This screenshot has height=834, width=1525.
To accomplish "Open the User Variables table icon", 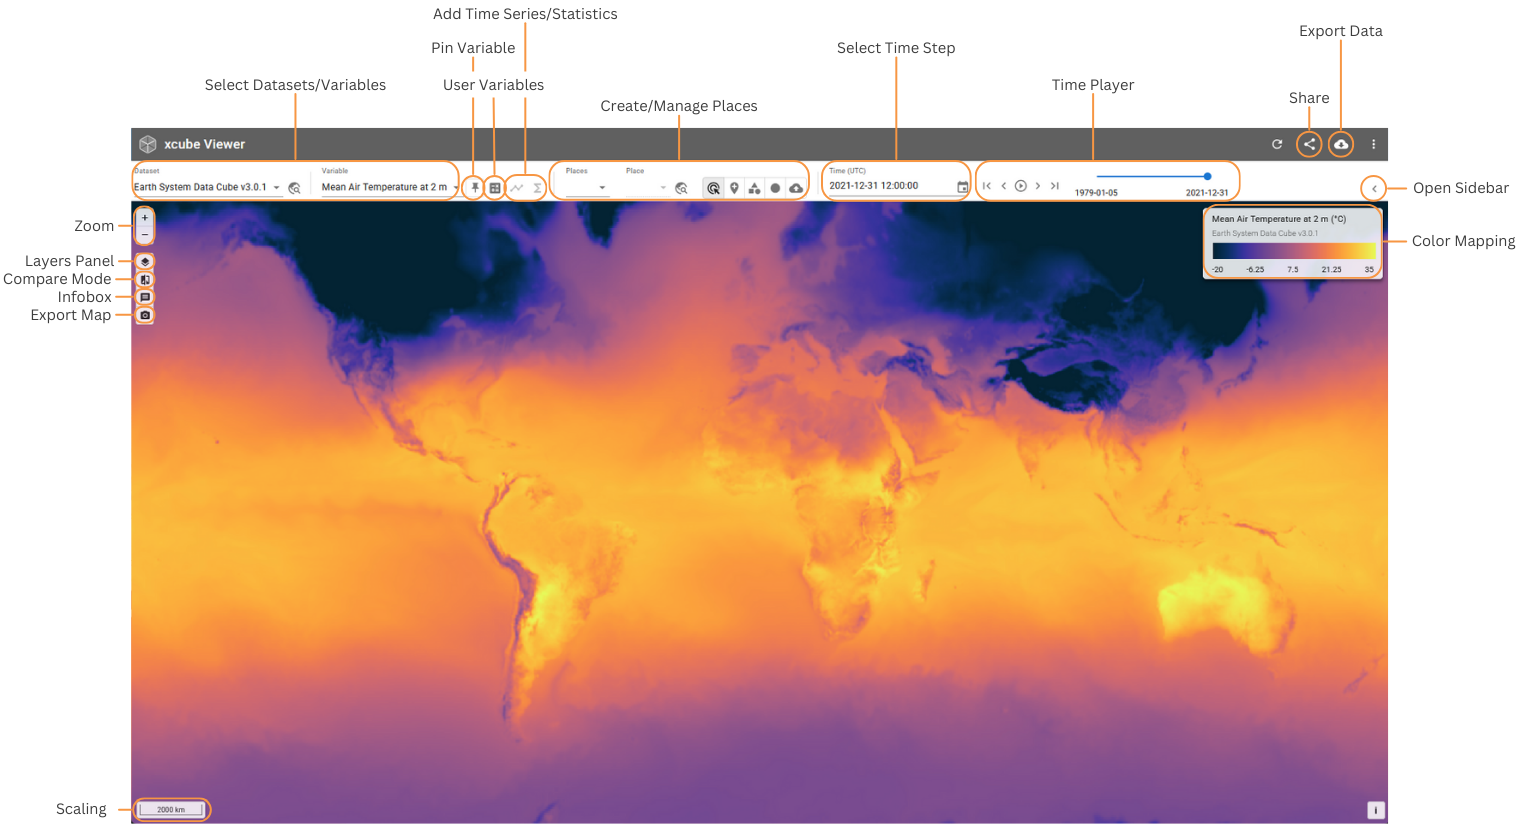I will (495, 188).
